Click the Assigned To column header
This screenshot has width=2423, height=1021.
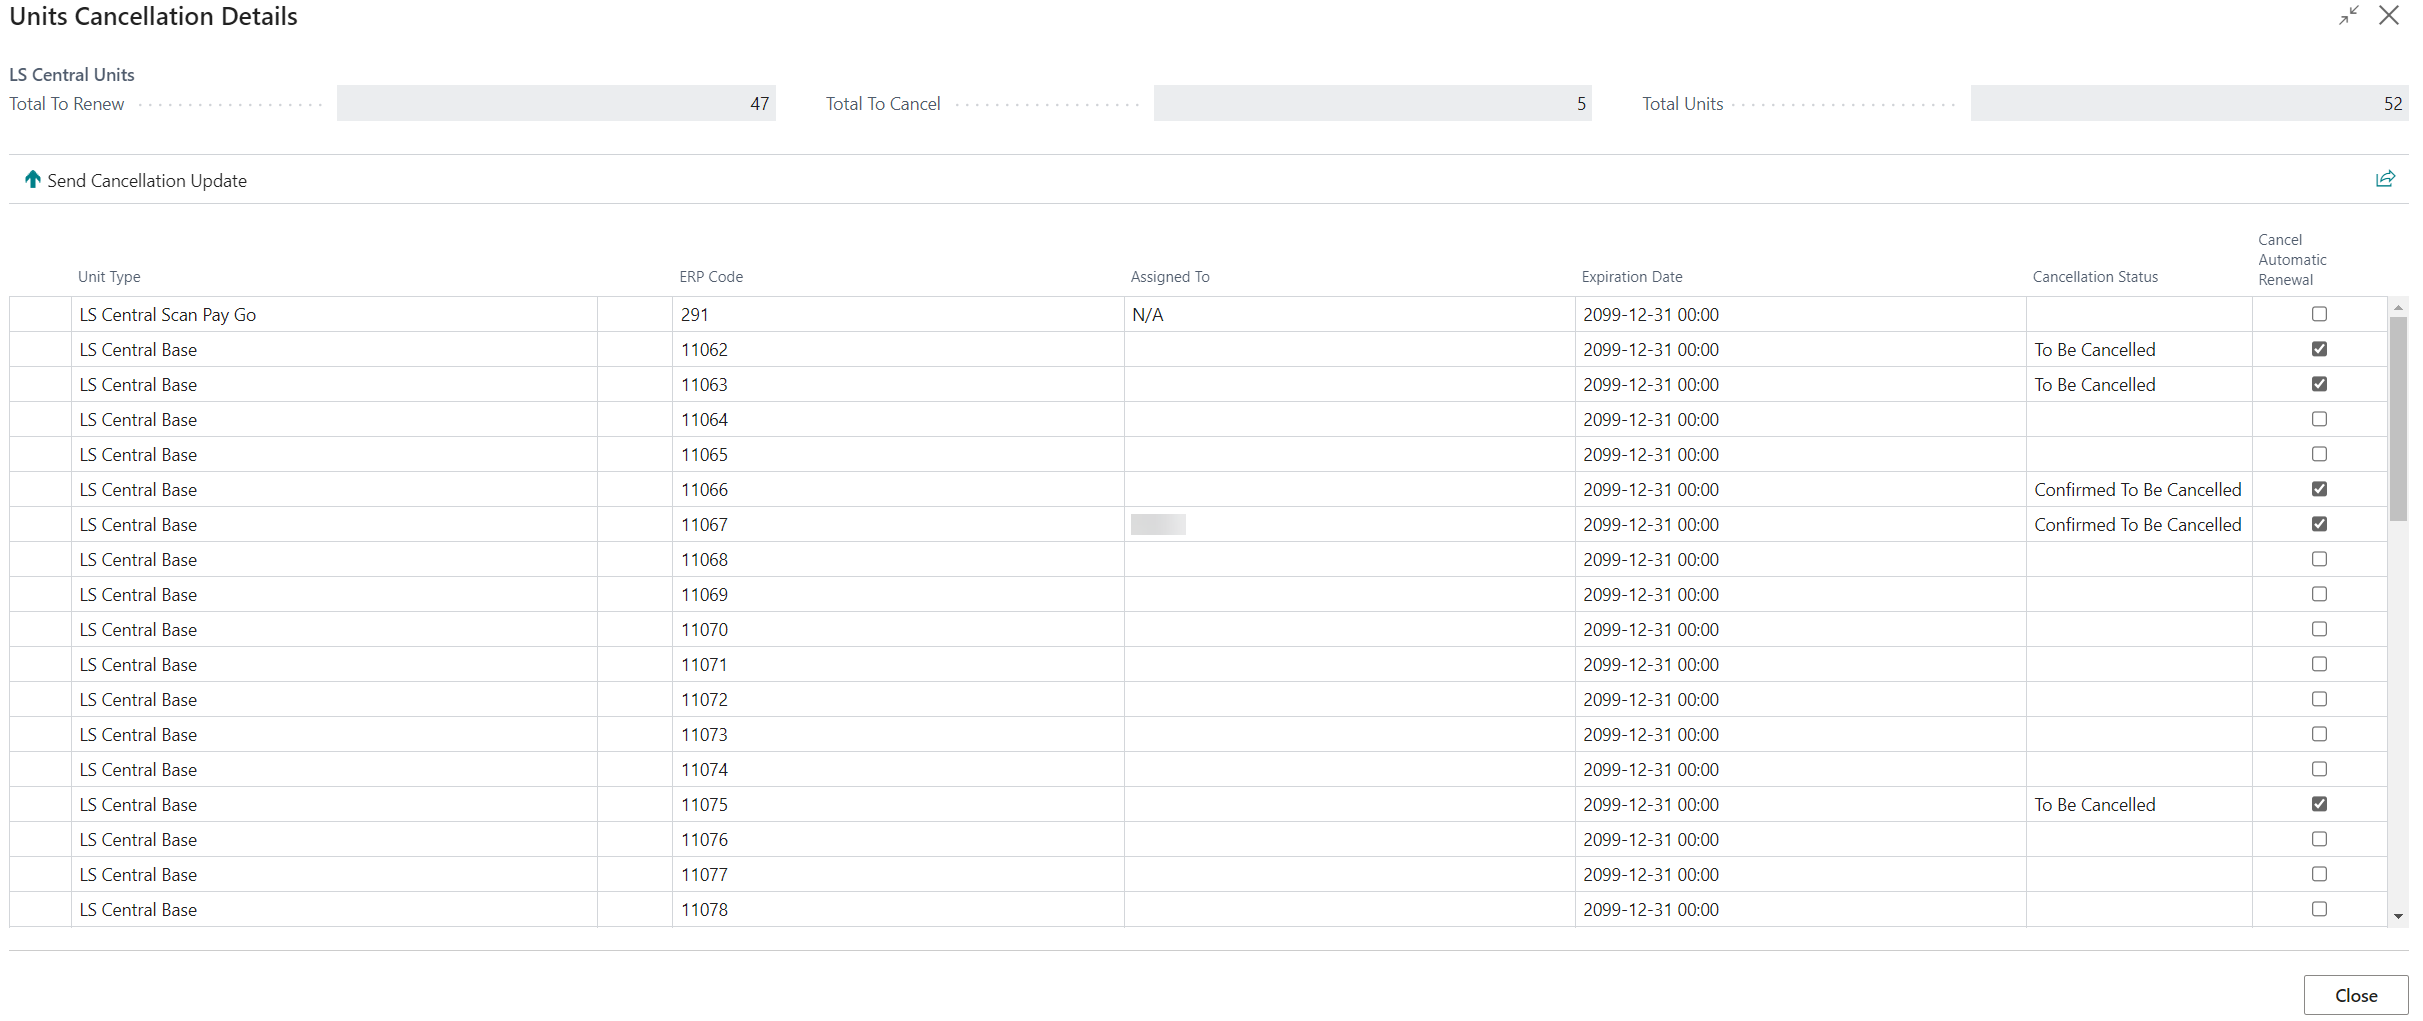1170,277
